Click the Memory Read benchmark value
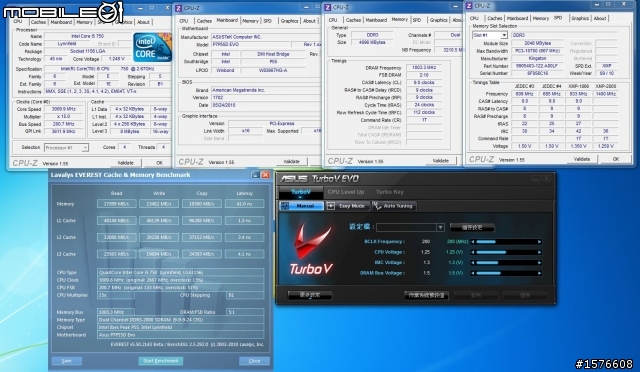The width and height of the screenshot is (640, 372). (116, 204)
